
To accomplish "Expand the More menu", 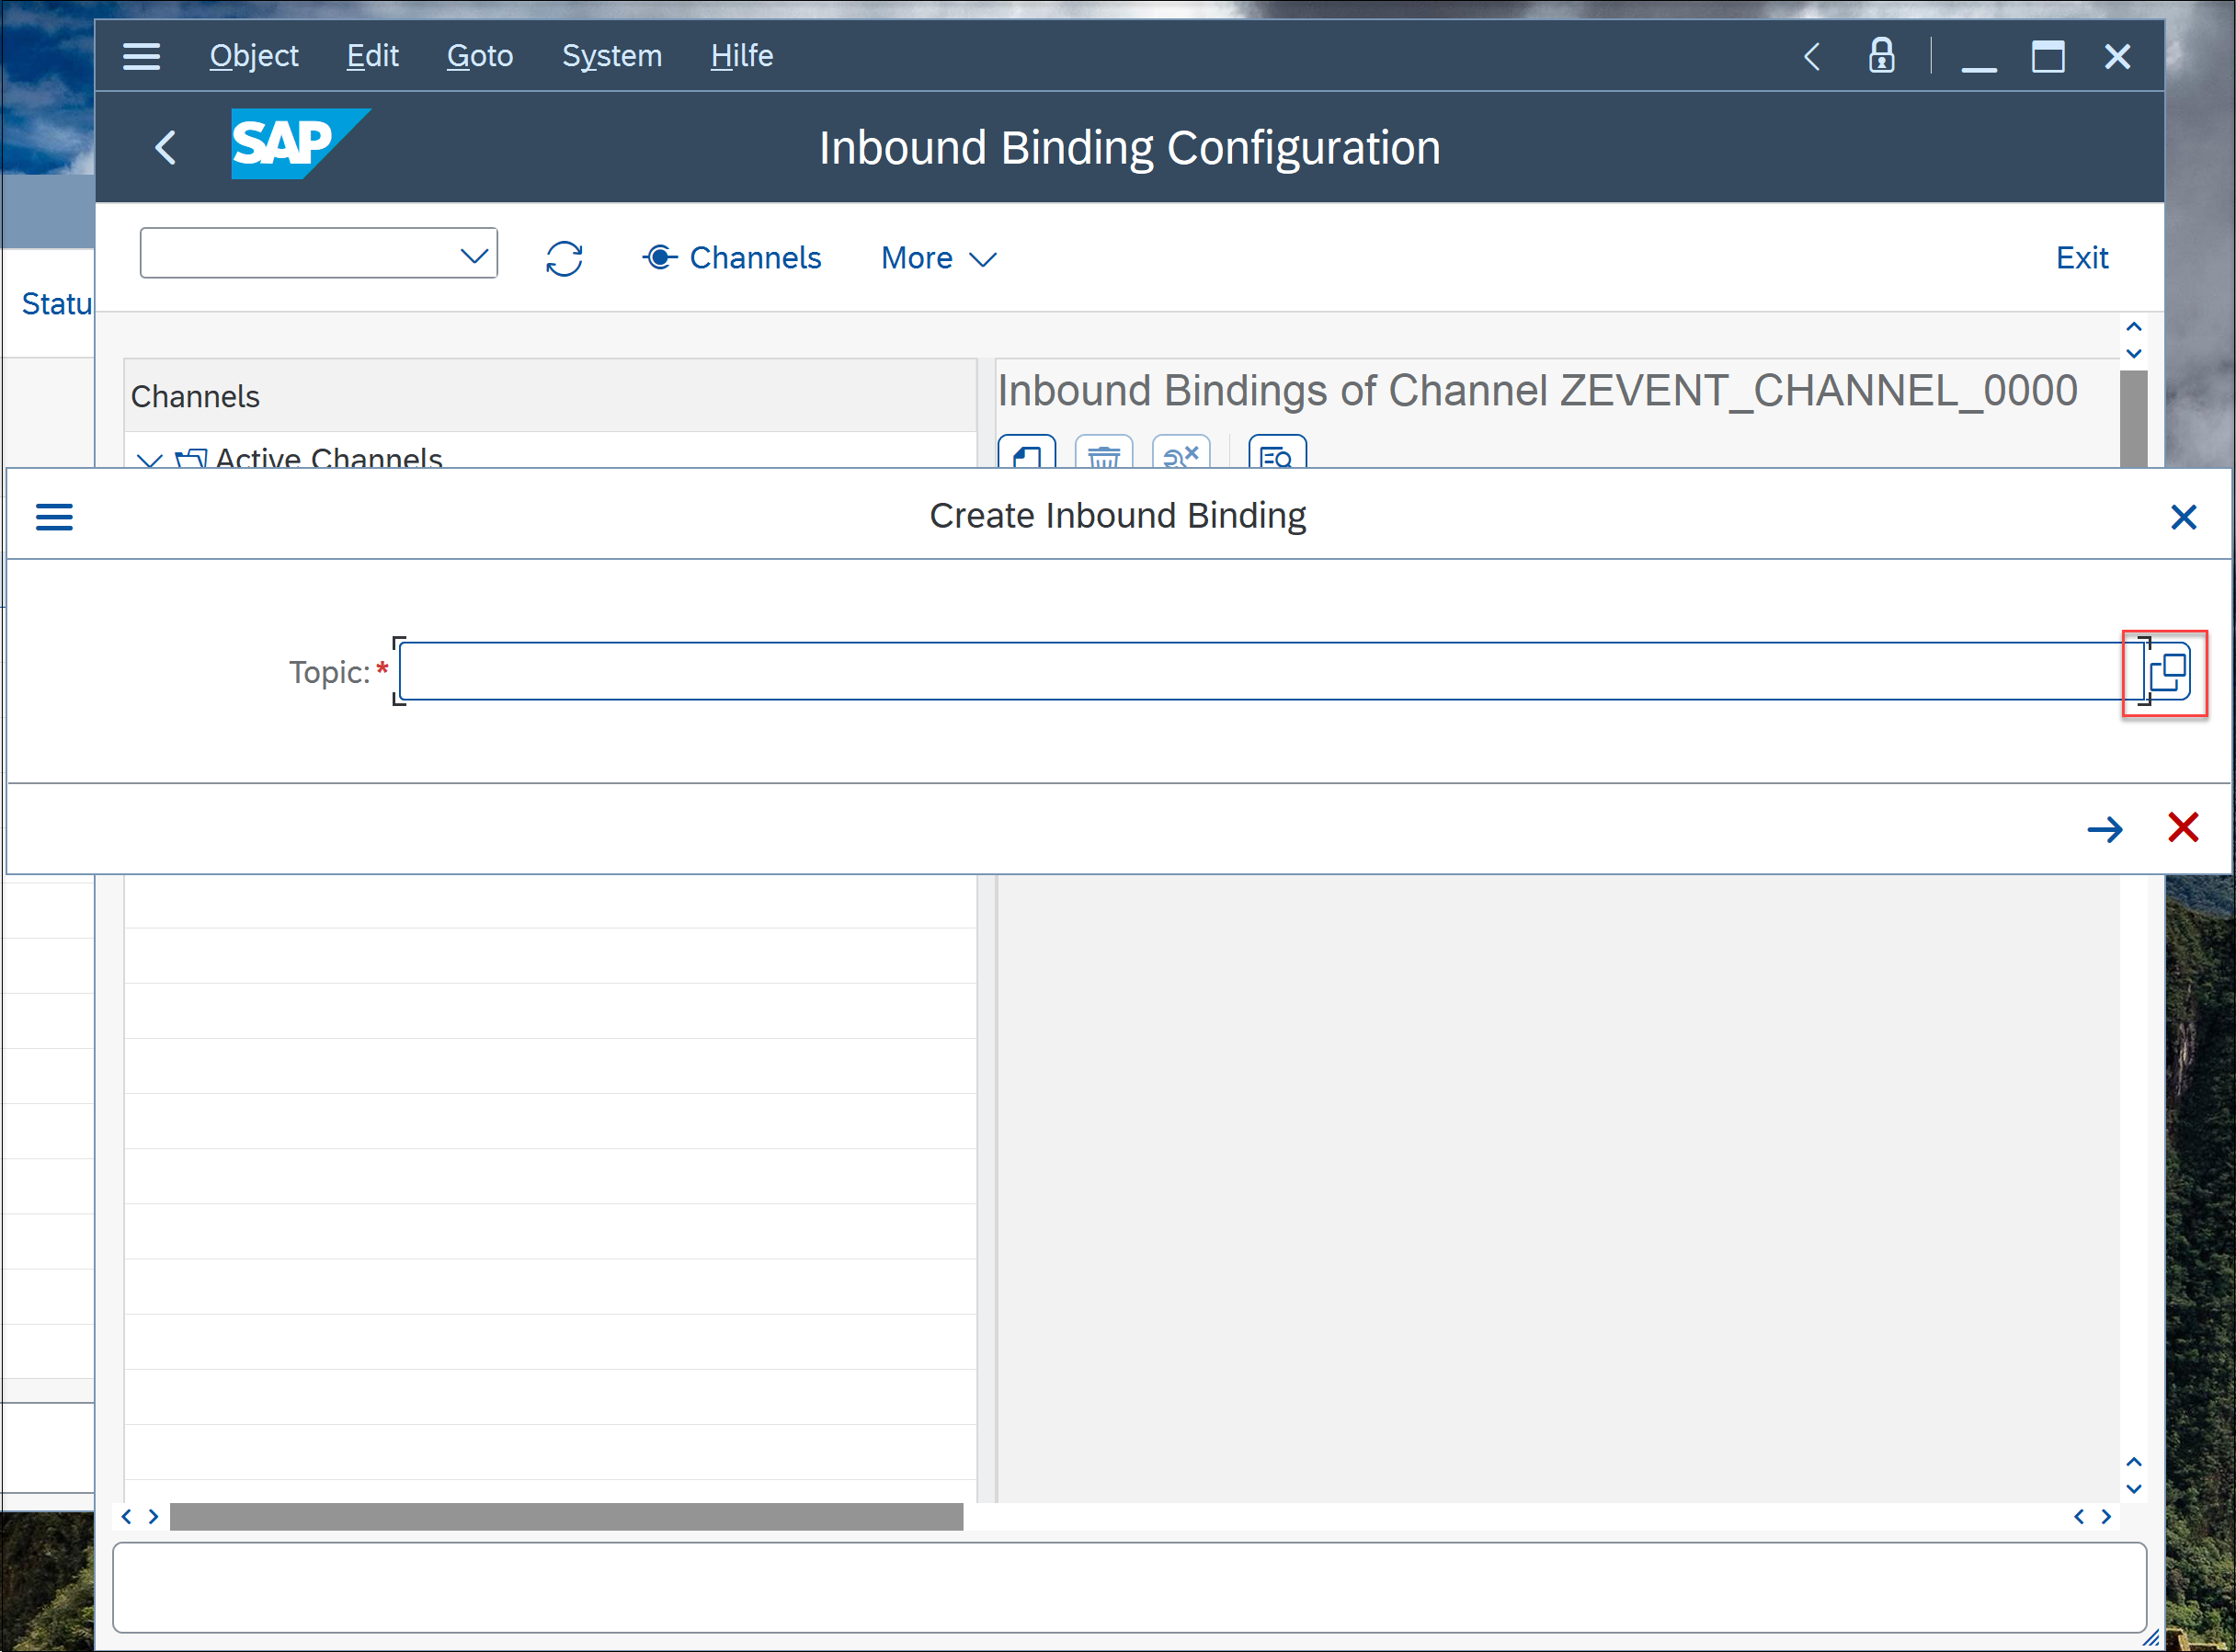I will 938,258.
